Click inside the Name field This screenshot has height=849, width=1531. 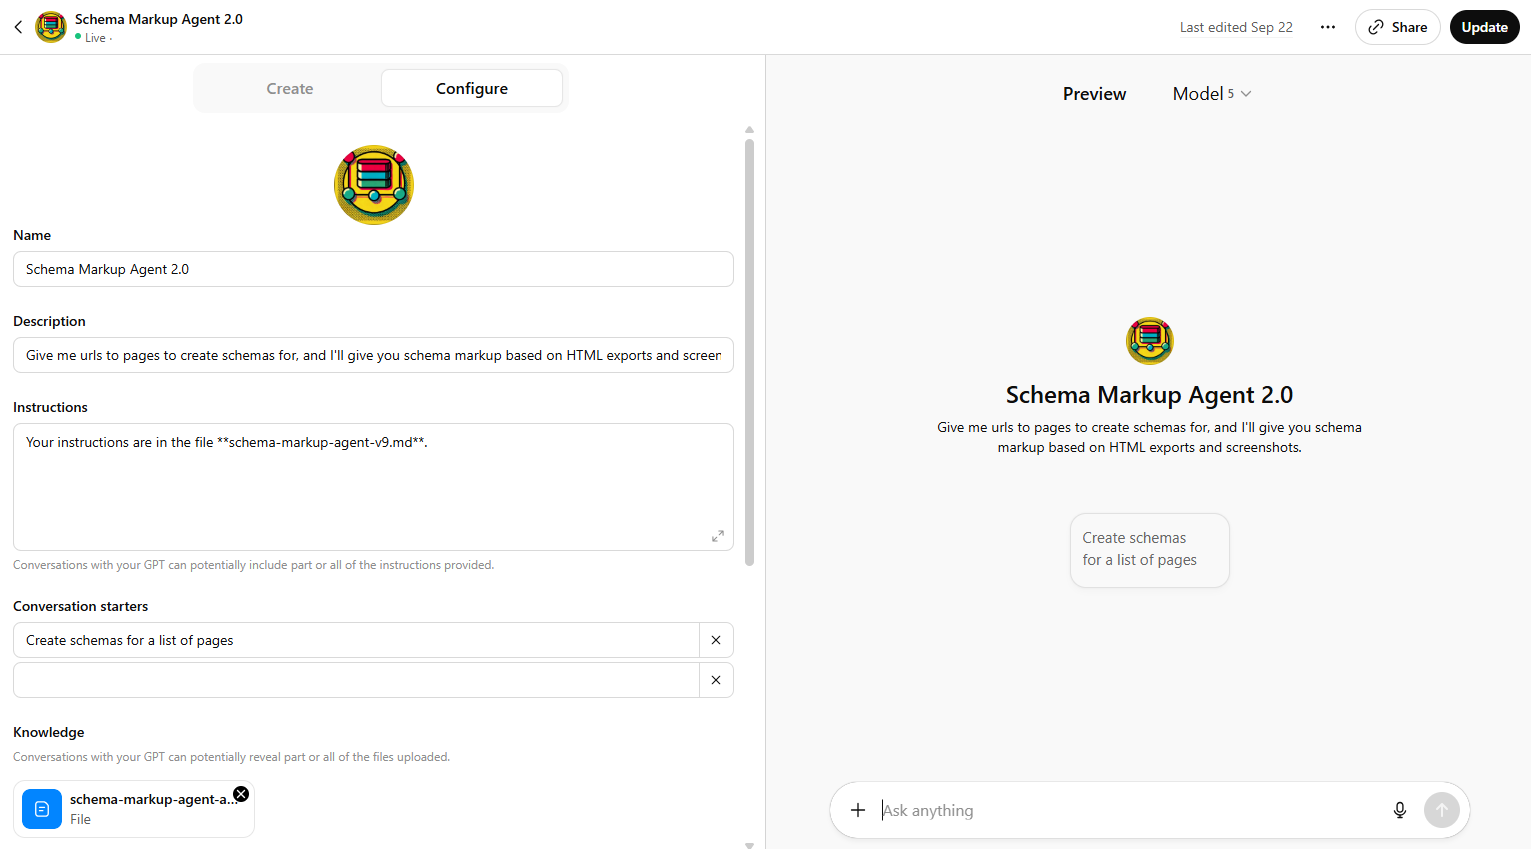(373, 268)
